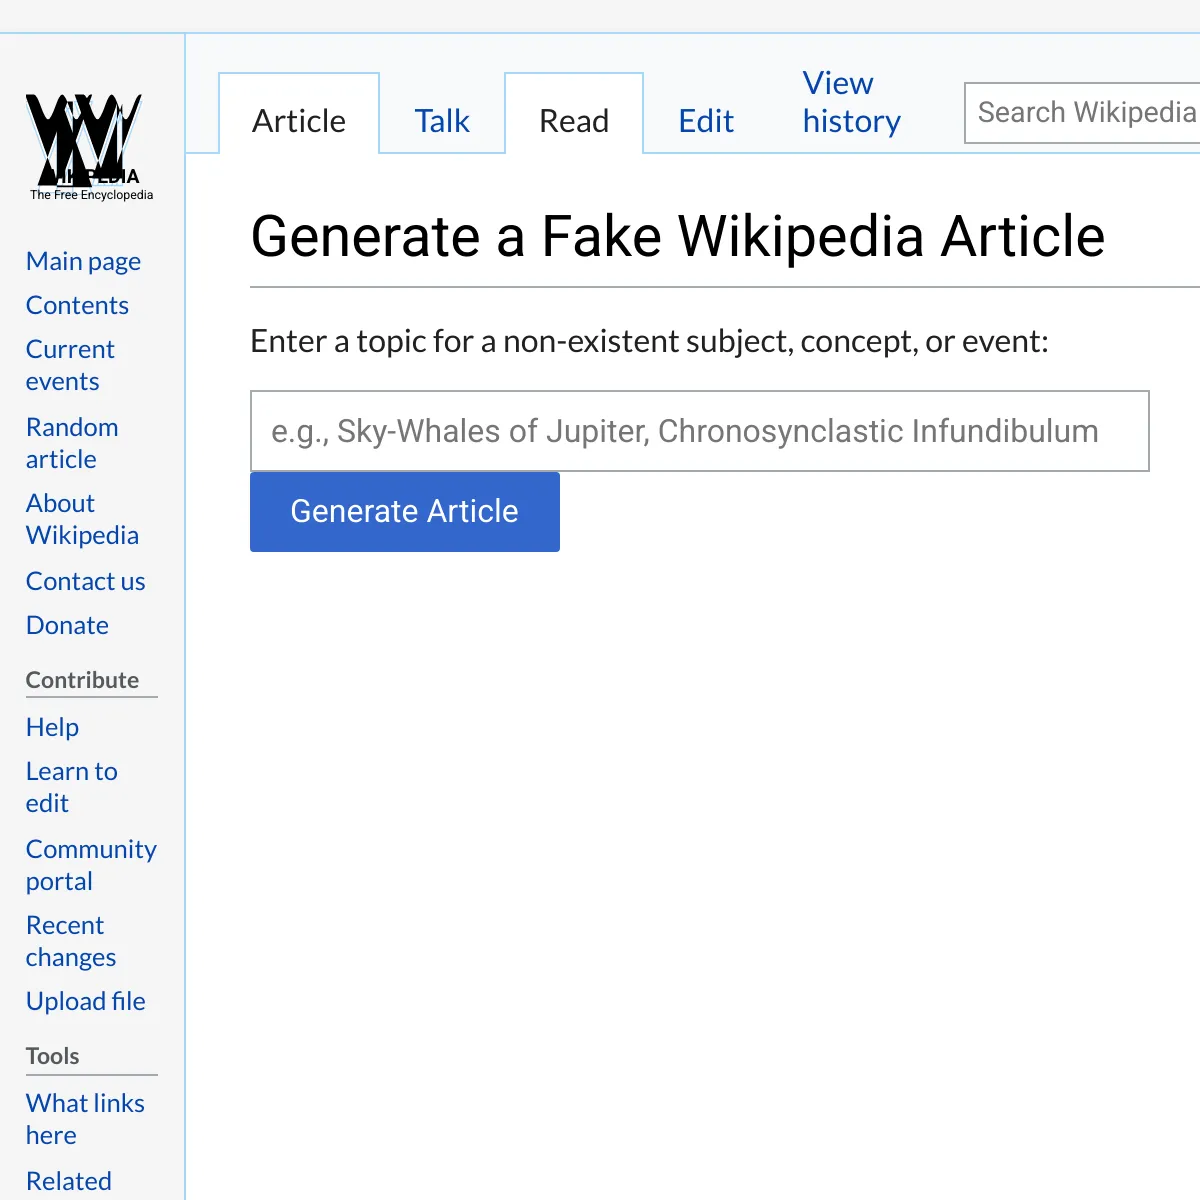
Task: Open the Help link
Action: [52, 727]
